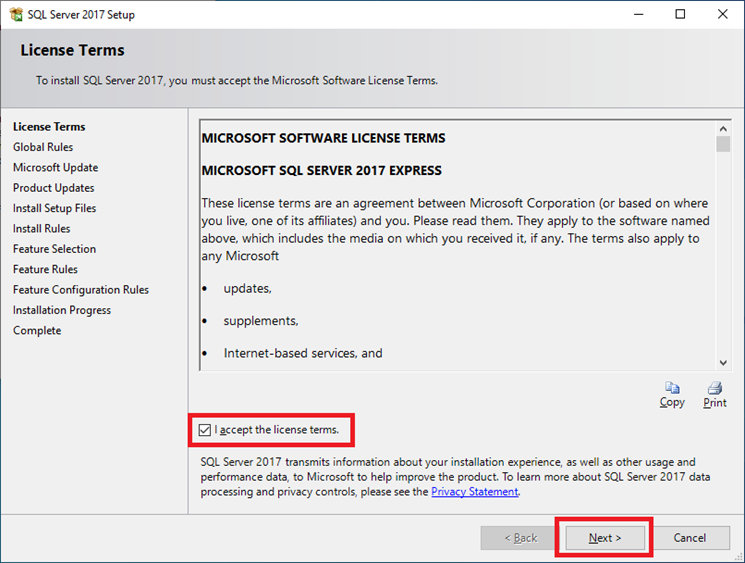
Task: Select Feature Rules step in the sidebar
Action: point(45,269)
